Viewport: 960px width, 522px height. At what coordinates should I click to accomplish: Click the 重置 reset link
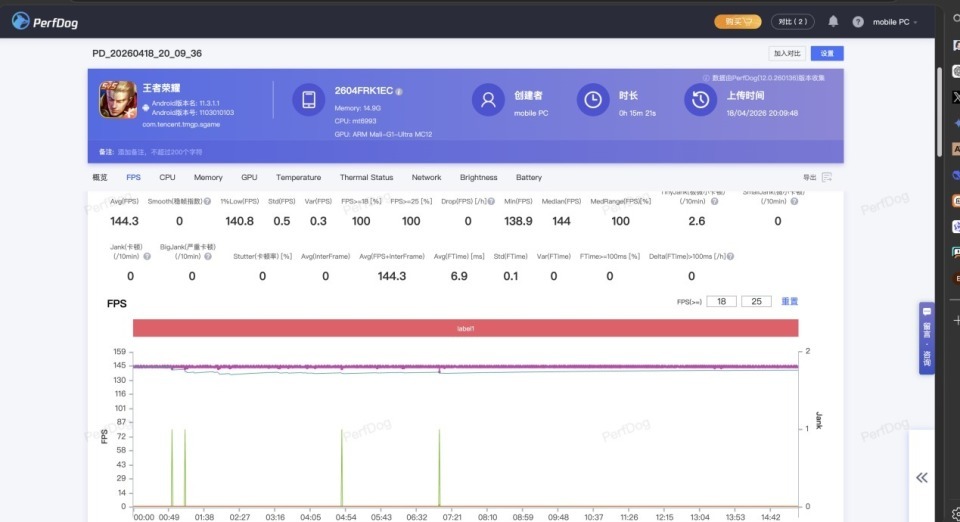coord(789,302)
